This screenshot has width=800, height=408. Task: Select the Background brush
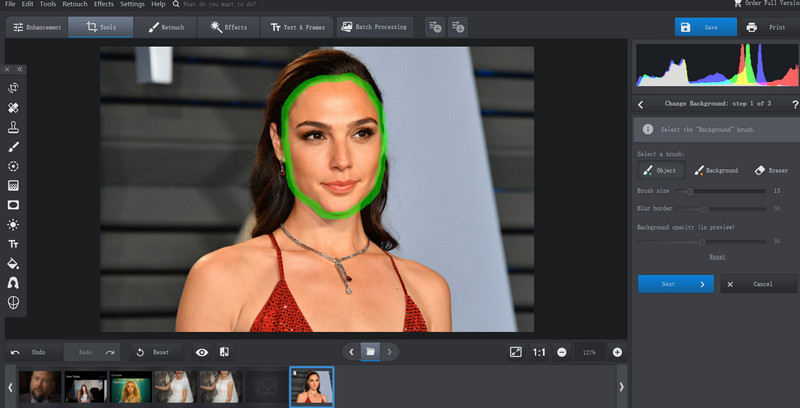click(716, 170)
